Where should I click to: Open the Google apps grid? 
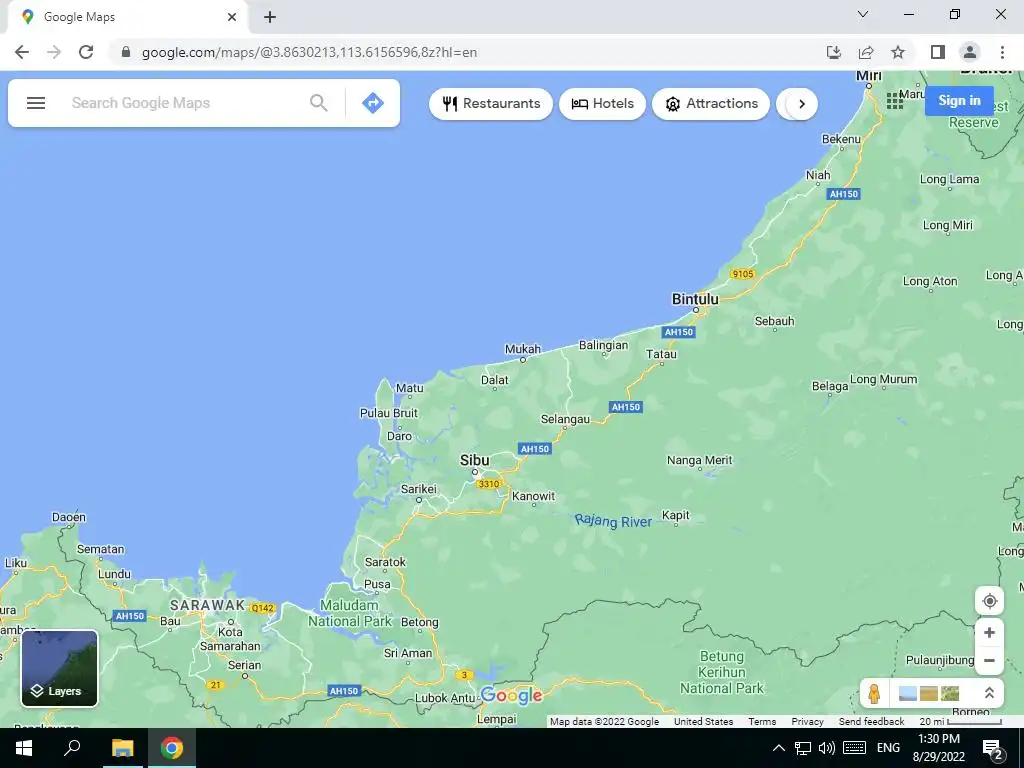895,101
